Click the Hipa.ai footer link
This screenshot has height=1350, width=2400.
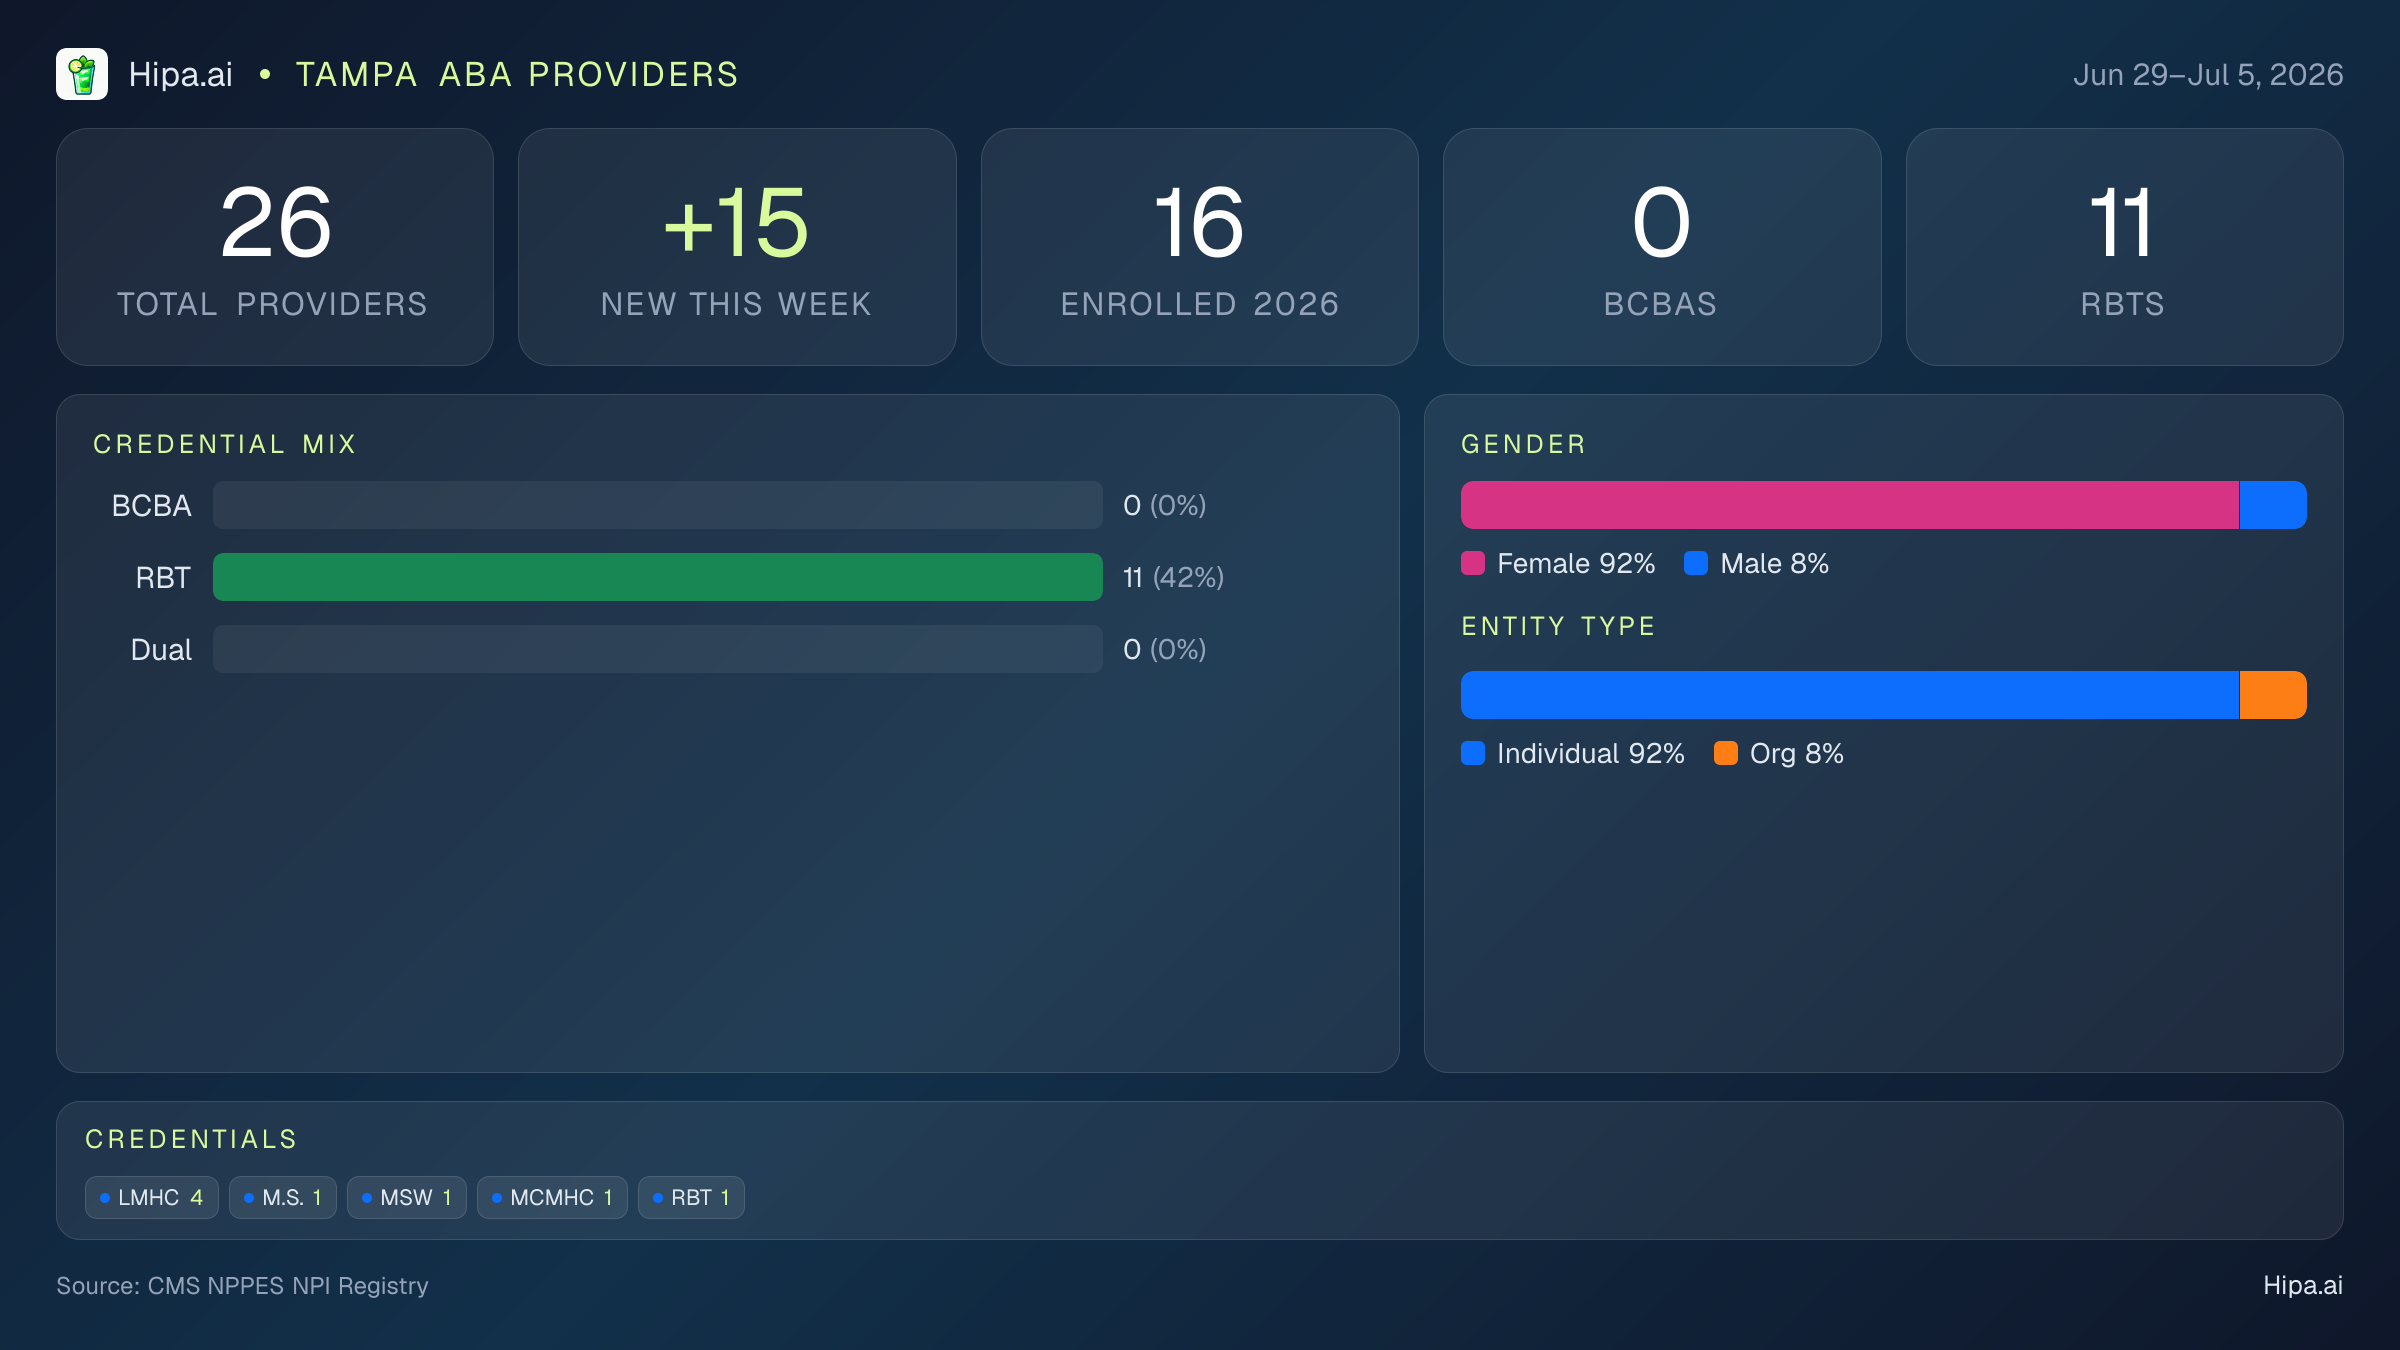point(2303,1285)
